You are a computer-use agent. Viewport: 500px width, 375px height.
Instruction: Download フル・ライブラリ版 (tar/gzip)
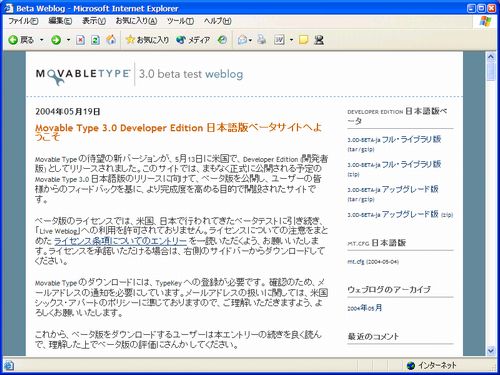tap(394, 144)
